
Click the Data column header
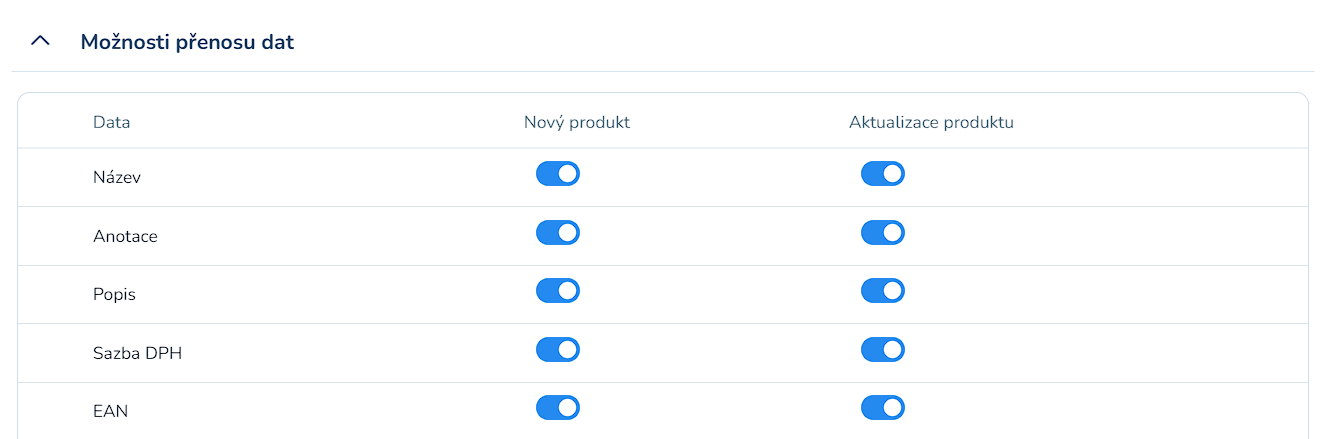point(112,122)
